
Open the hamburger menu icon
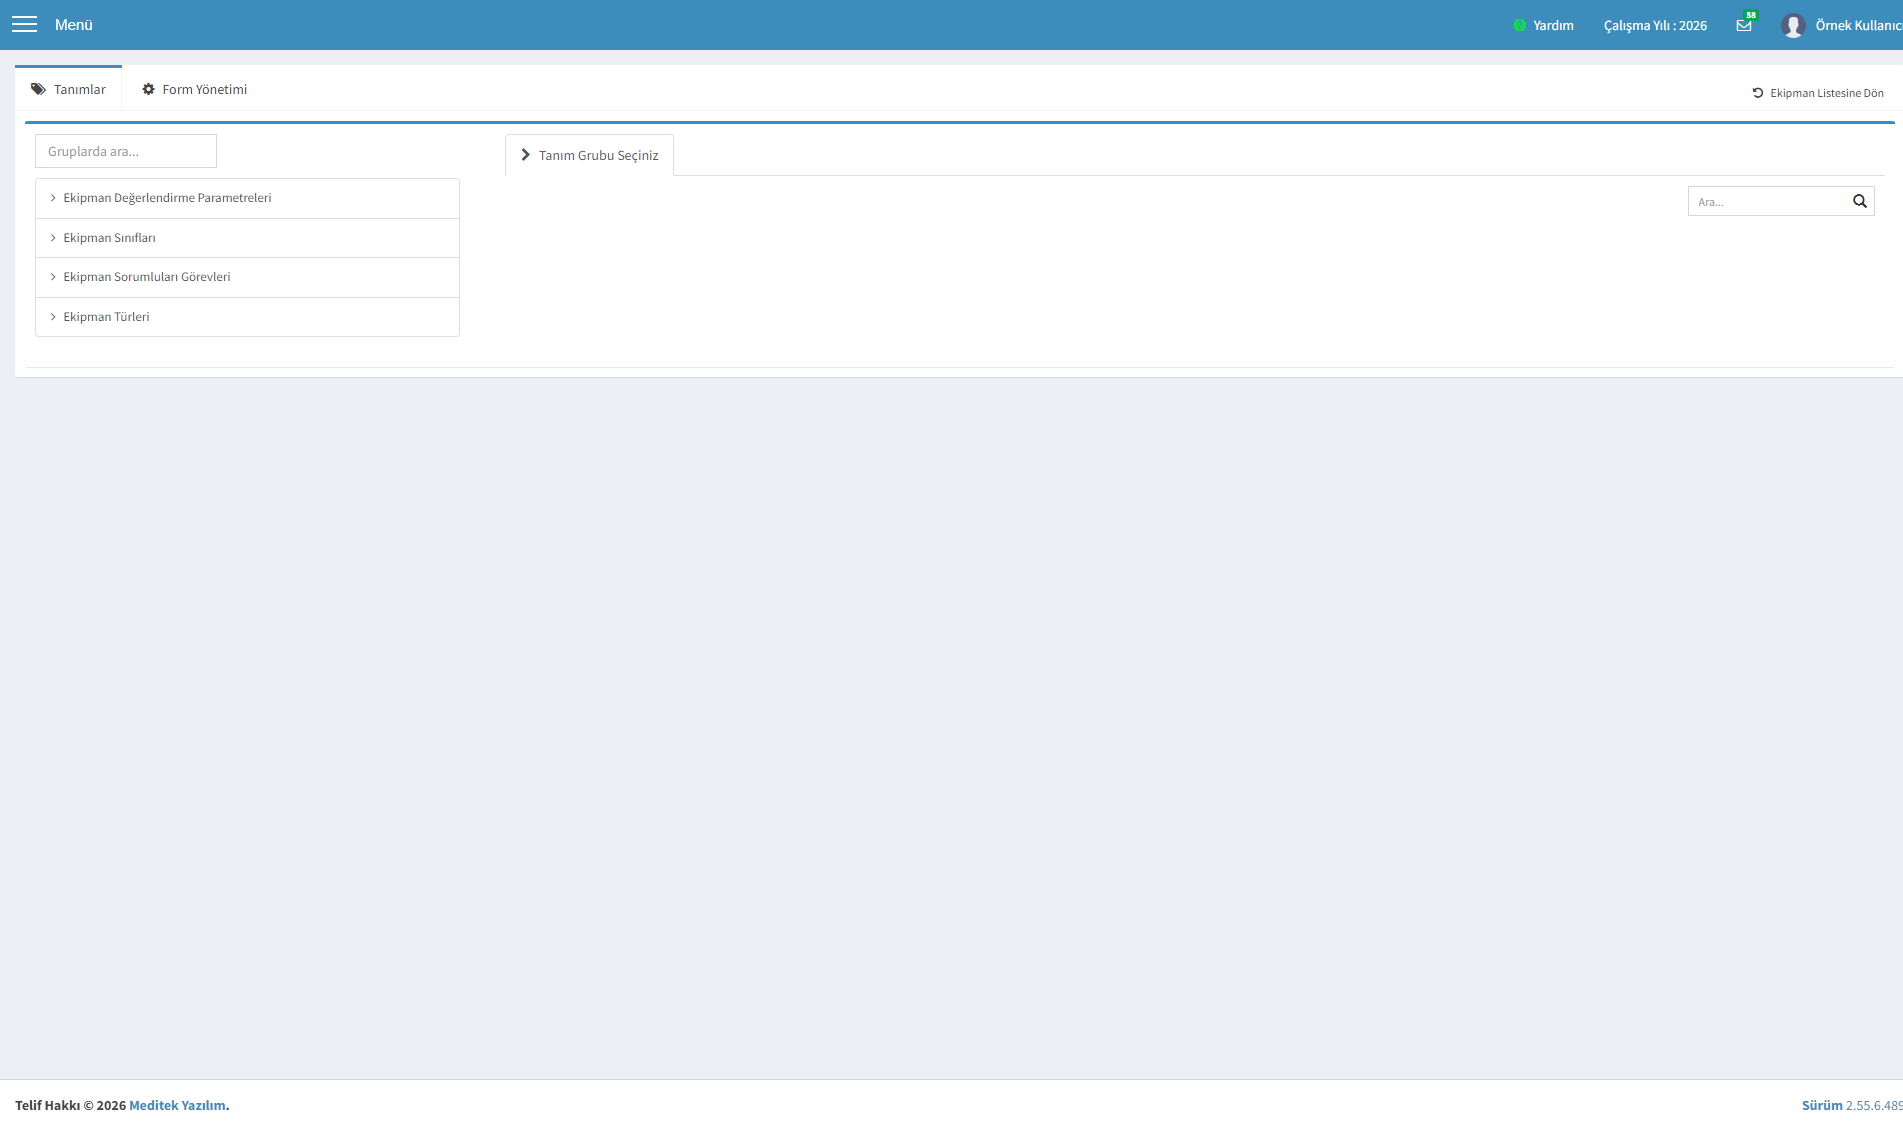(24, 24)
